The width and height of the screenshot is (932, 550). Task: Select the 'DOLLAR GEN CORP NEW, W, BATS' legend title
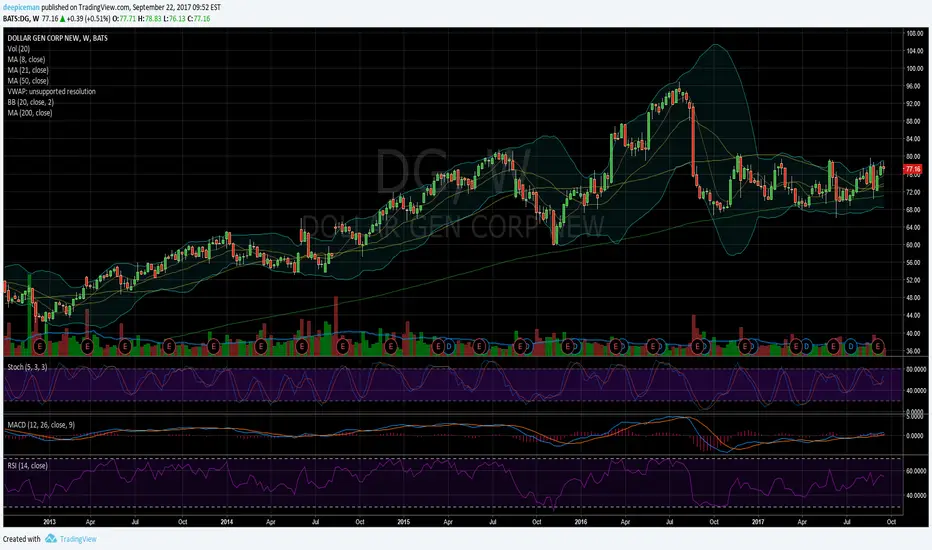coord(58,38)
